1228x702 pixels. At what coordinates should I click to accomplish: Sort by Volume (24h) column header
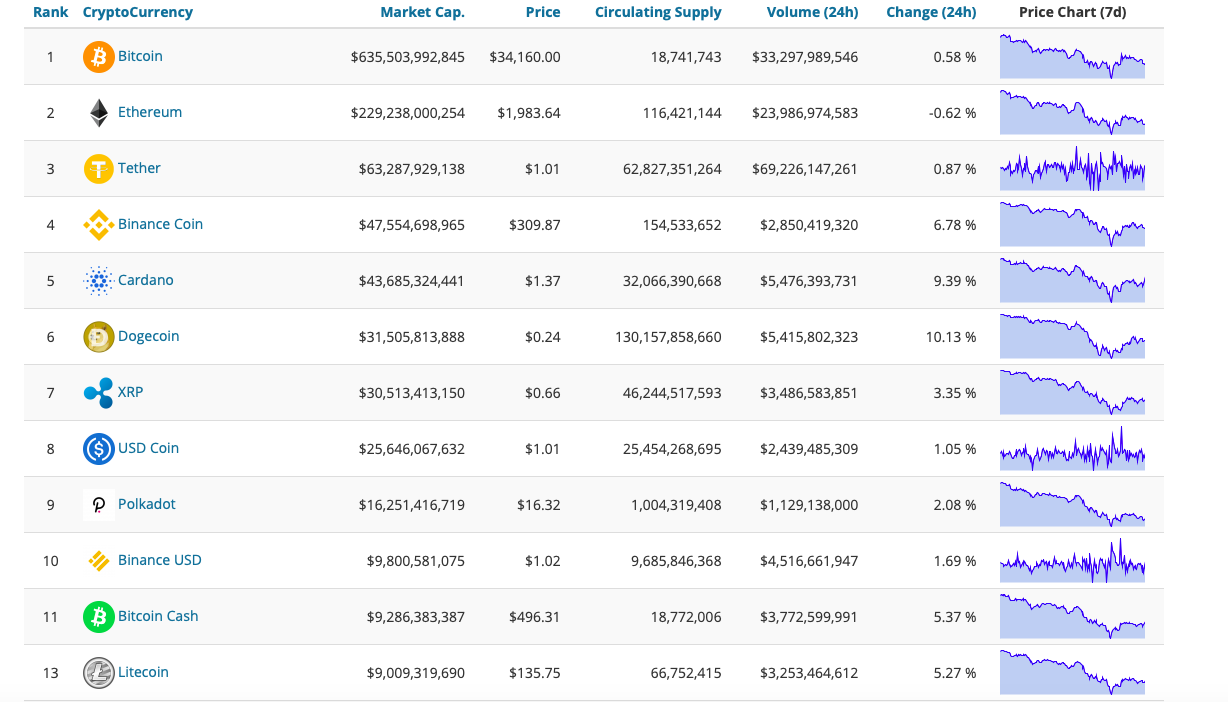[812, 13]
